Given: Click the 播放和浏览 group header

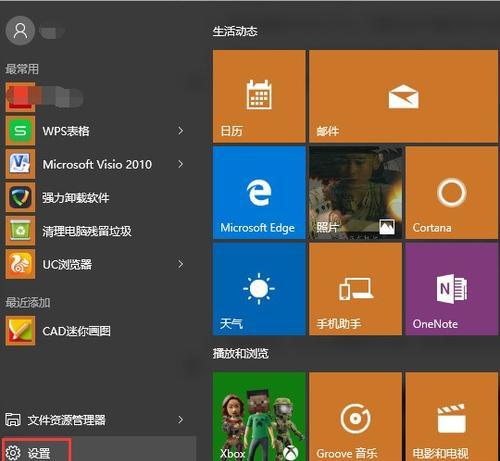Looking at the screenshot, I should [x=241, y=353].
